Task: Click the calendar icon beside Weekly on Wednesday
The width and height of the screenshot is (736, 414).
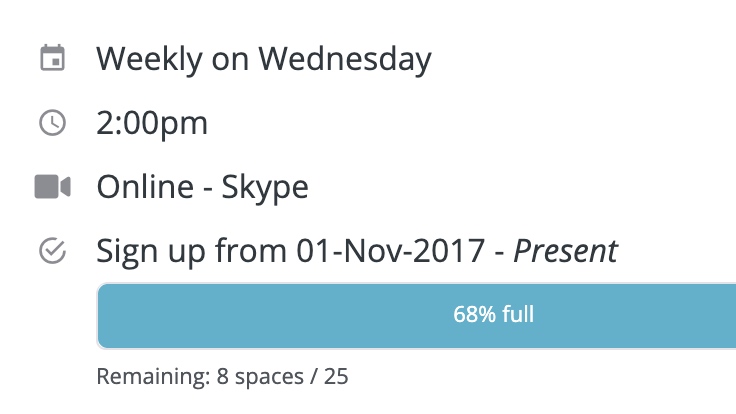Action: point(53,58)
